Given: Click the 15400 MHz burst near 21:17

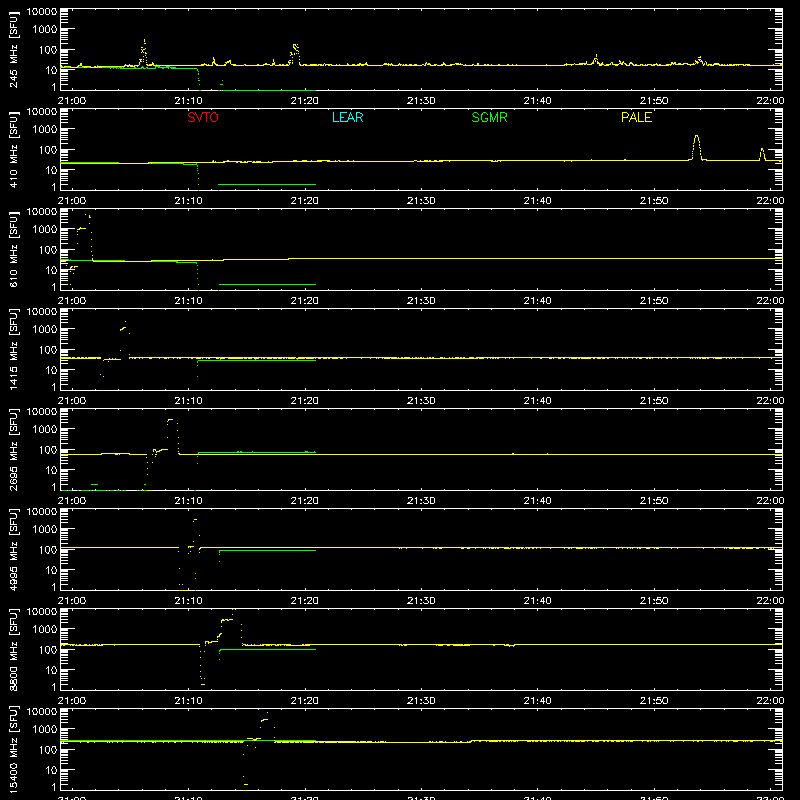Looking at the screenshot, I should point(265,726).
